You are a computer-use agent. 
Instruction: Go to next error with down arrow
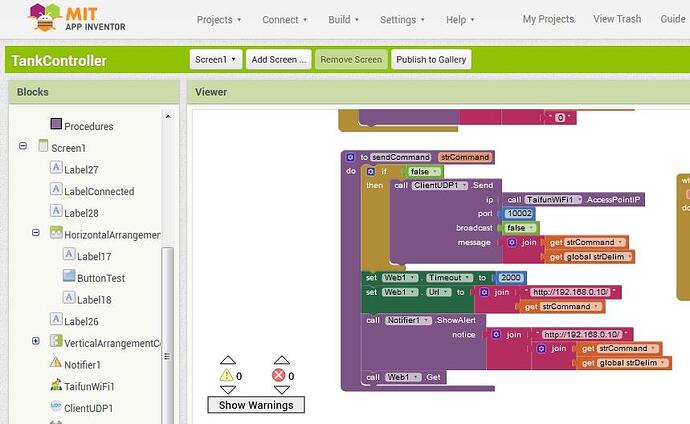282,390
